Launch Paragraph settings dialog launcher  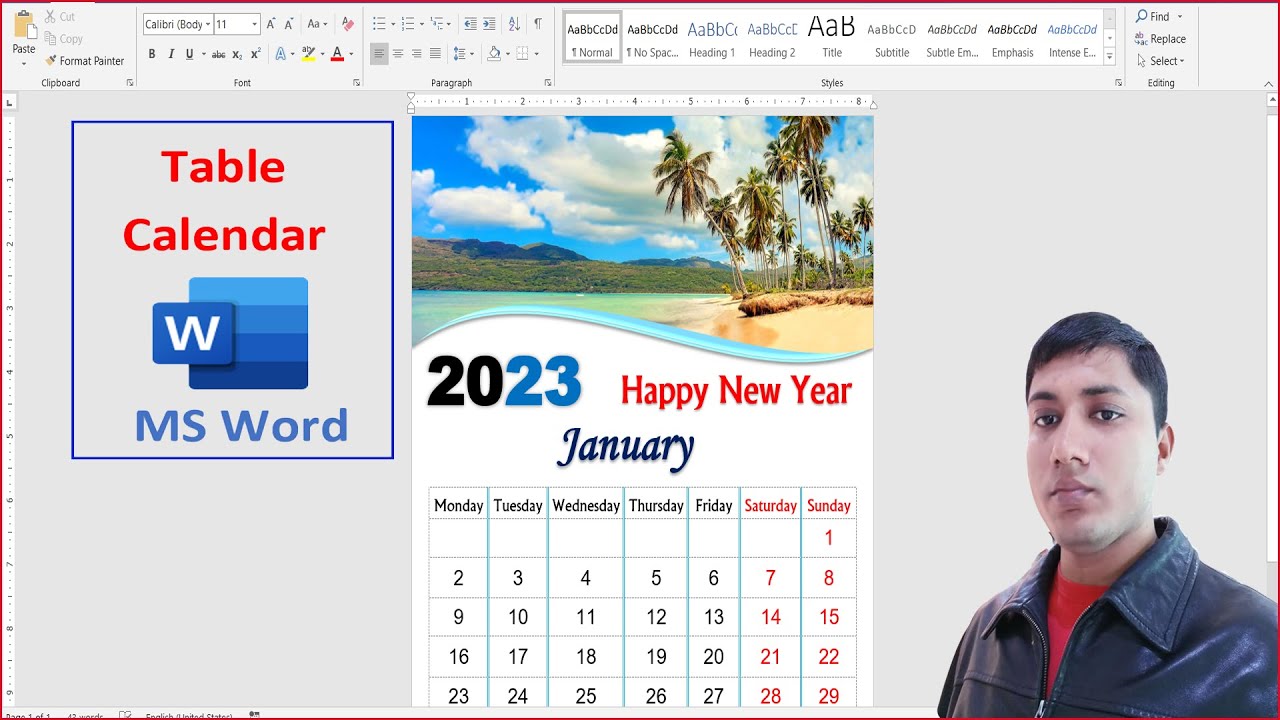(548, 83)
